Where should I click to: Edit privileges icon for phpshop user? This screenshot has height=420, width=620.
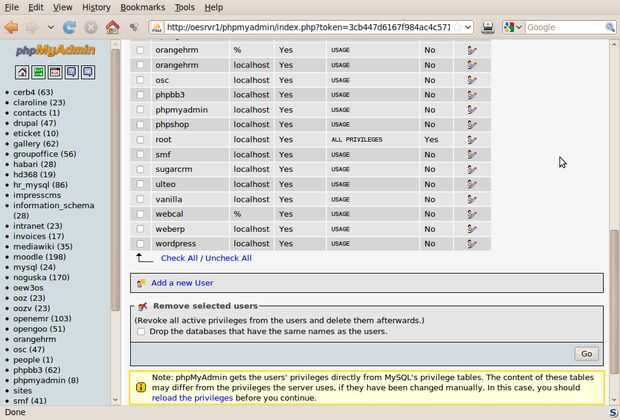click(472, 125)
